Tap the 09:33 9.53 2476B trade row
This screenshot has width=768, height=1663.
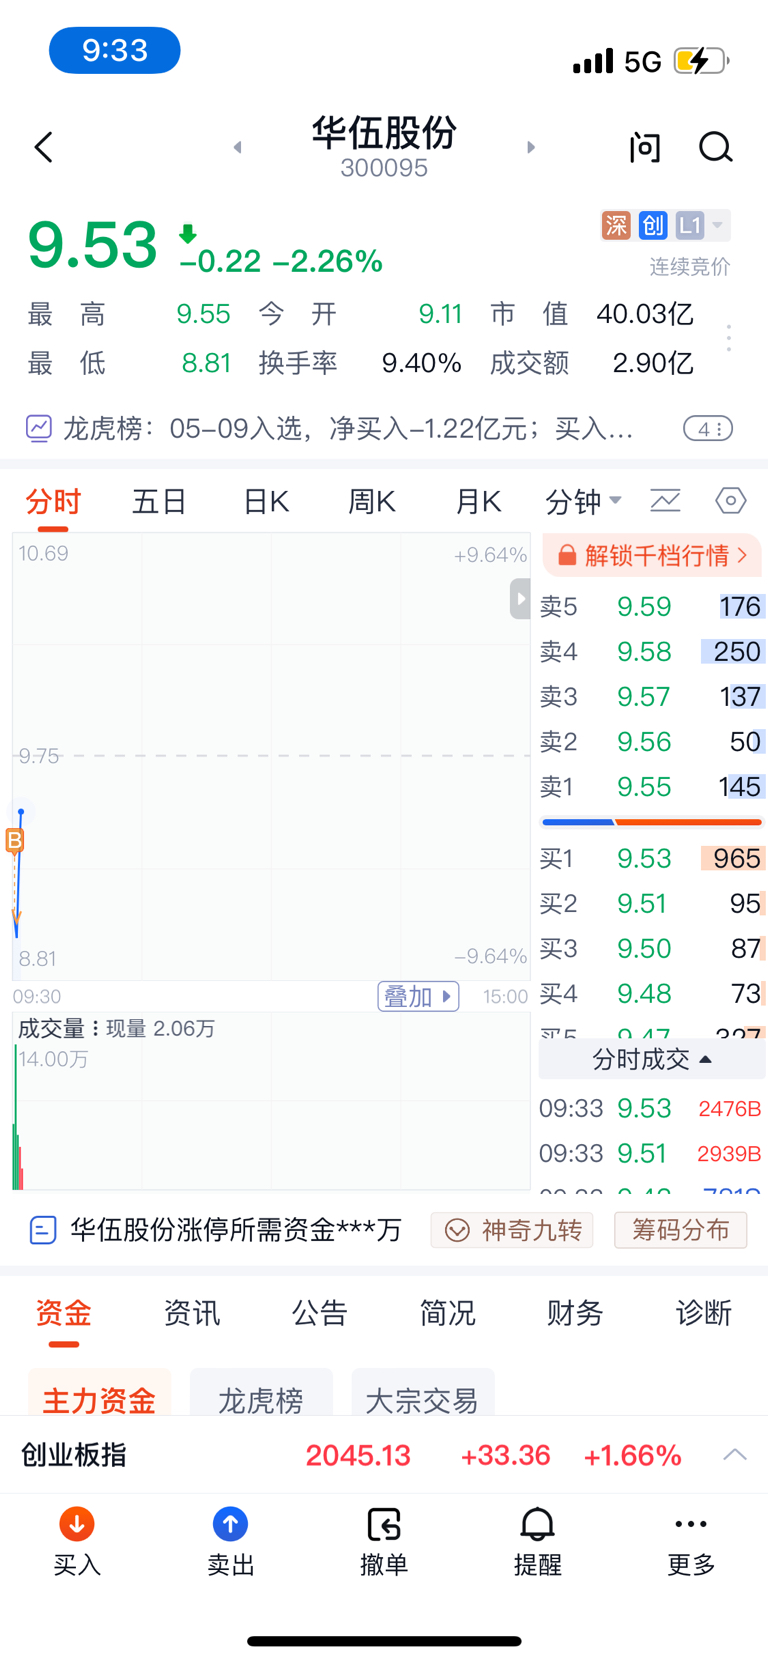[651, 1109]
